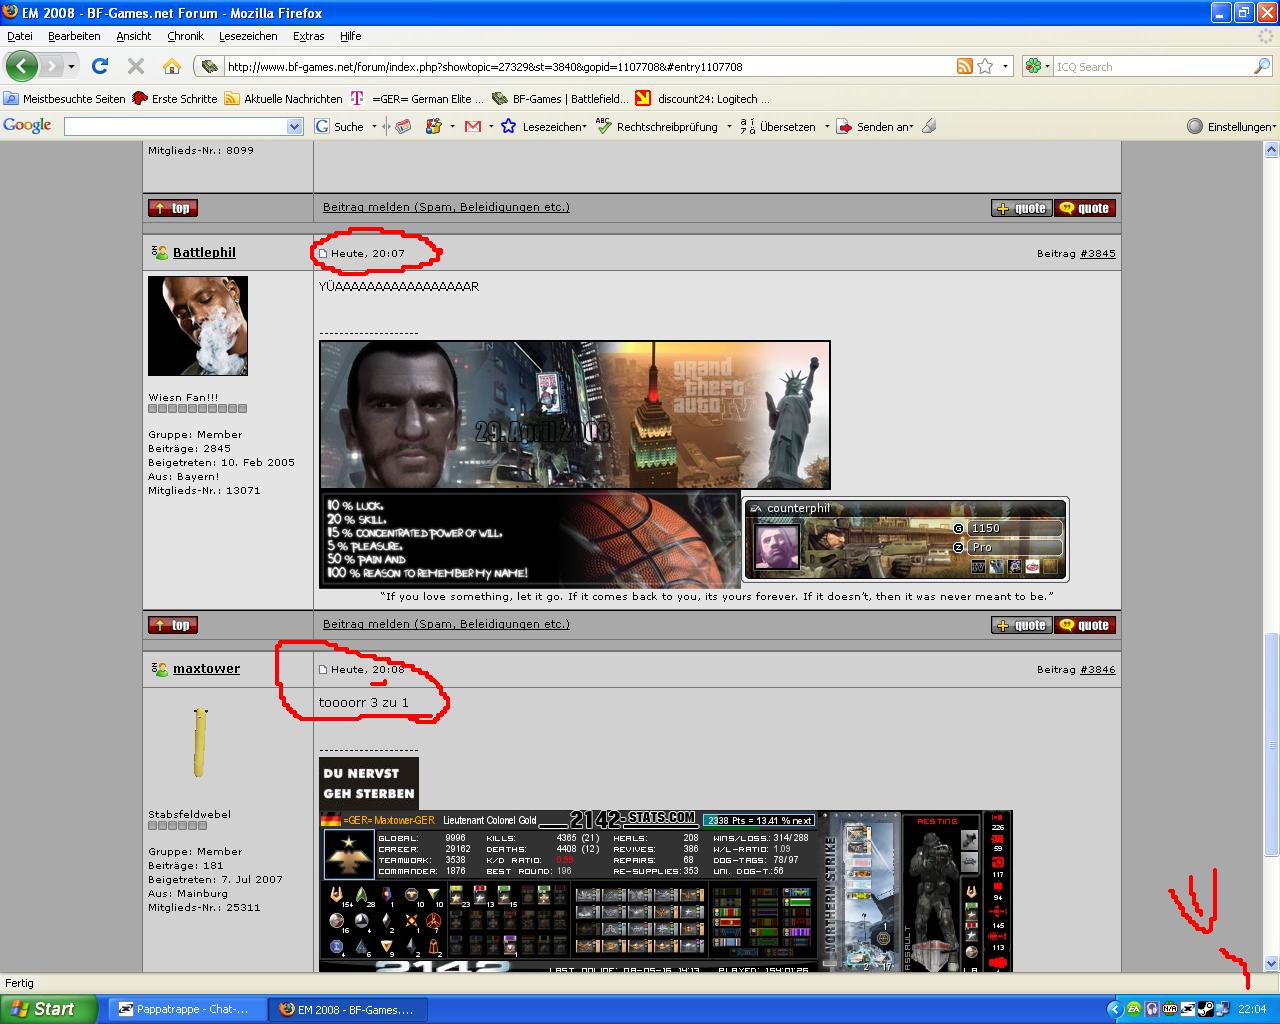Click the 2142-stats.com signature banner
Viewport: 1280px width, 1024px height.
[666, 890]
